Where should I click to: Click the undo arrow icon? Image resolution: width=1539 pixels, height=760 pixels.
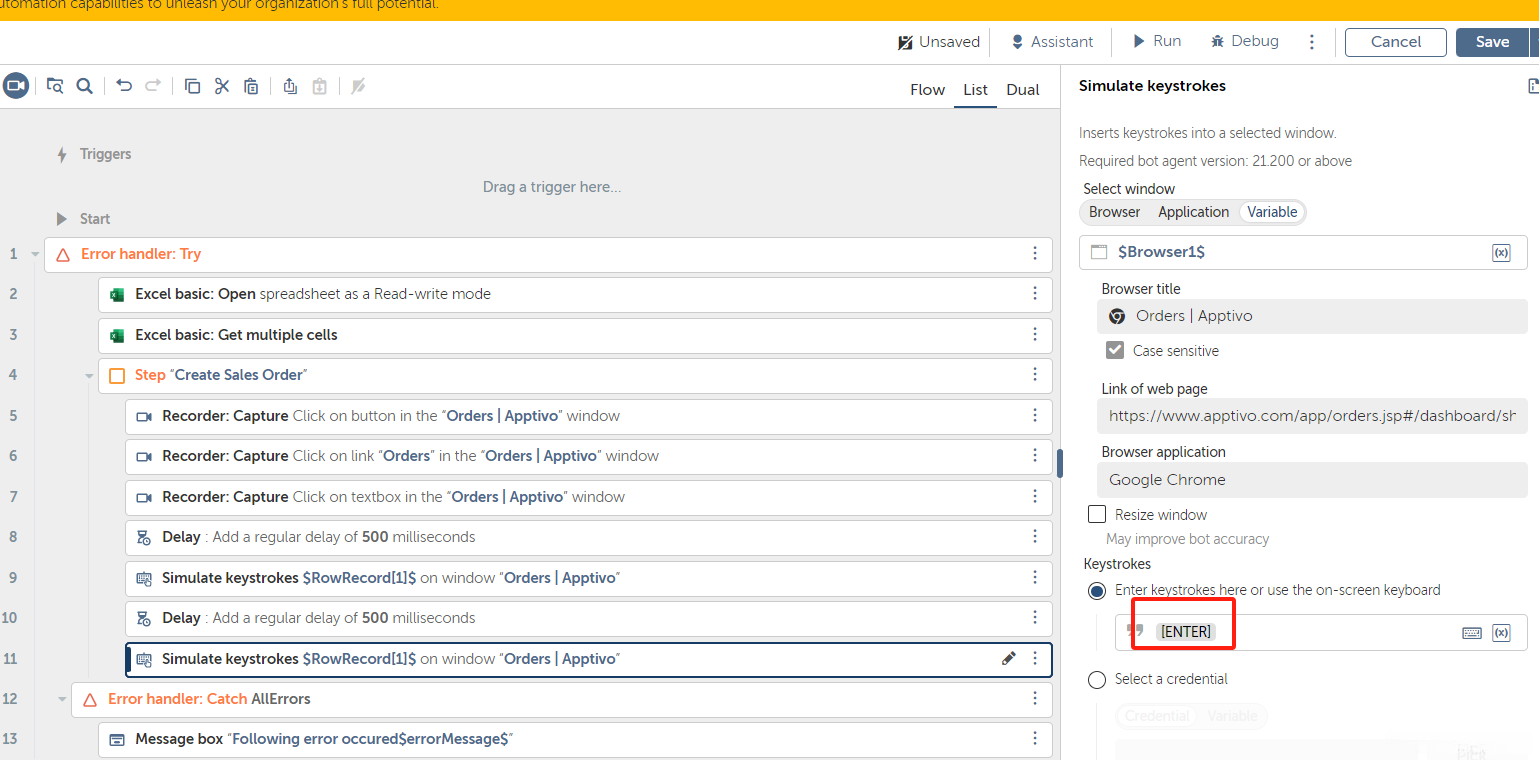pyautogui.click(x=124, y=86)
